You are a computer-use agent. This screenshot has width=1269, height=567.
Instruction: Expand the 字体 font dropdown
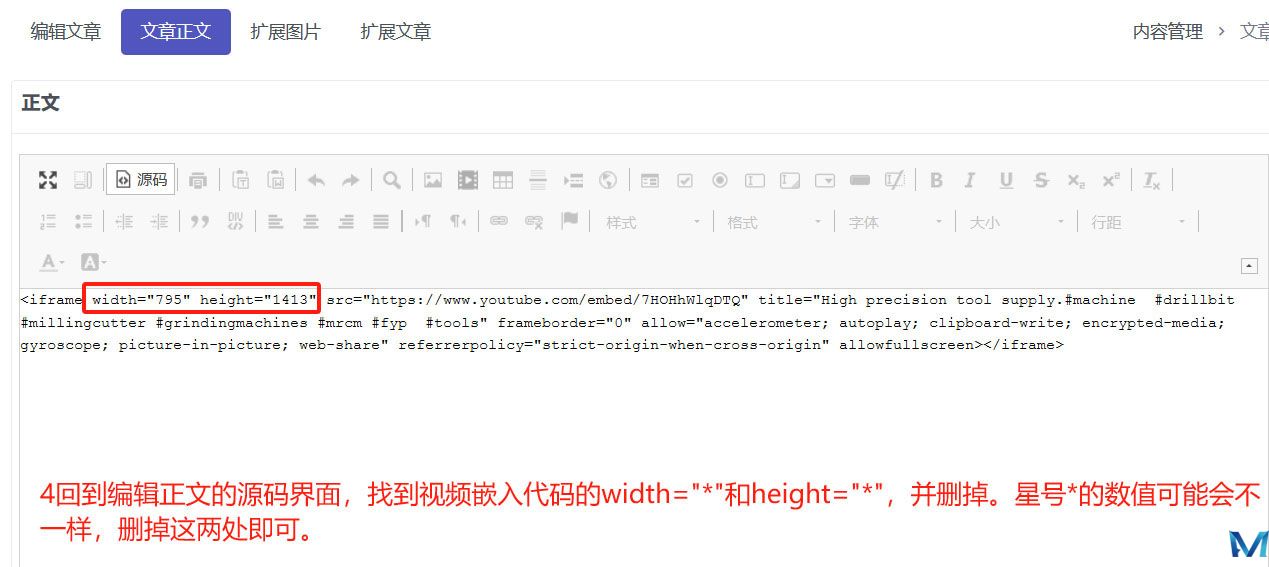click(894, 222)
